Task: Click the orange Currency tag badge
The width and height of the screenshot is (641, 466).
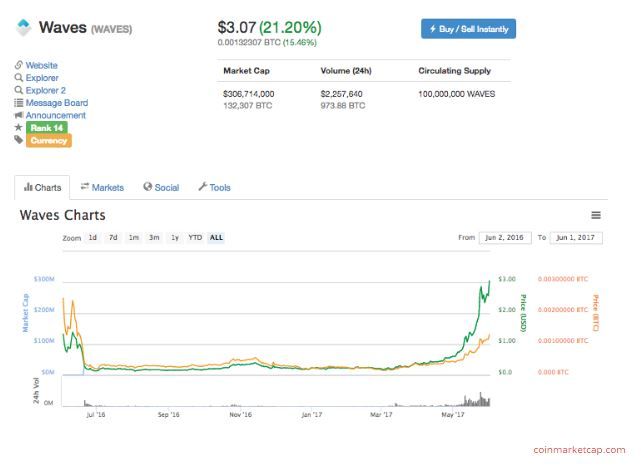Action: tap(49, 141)
